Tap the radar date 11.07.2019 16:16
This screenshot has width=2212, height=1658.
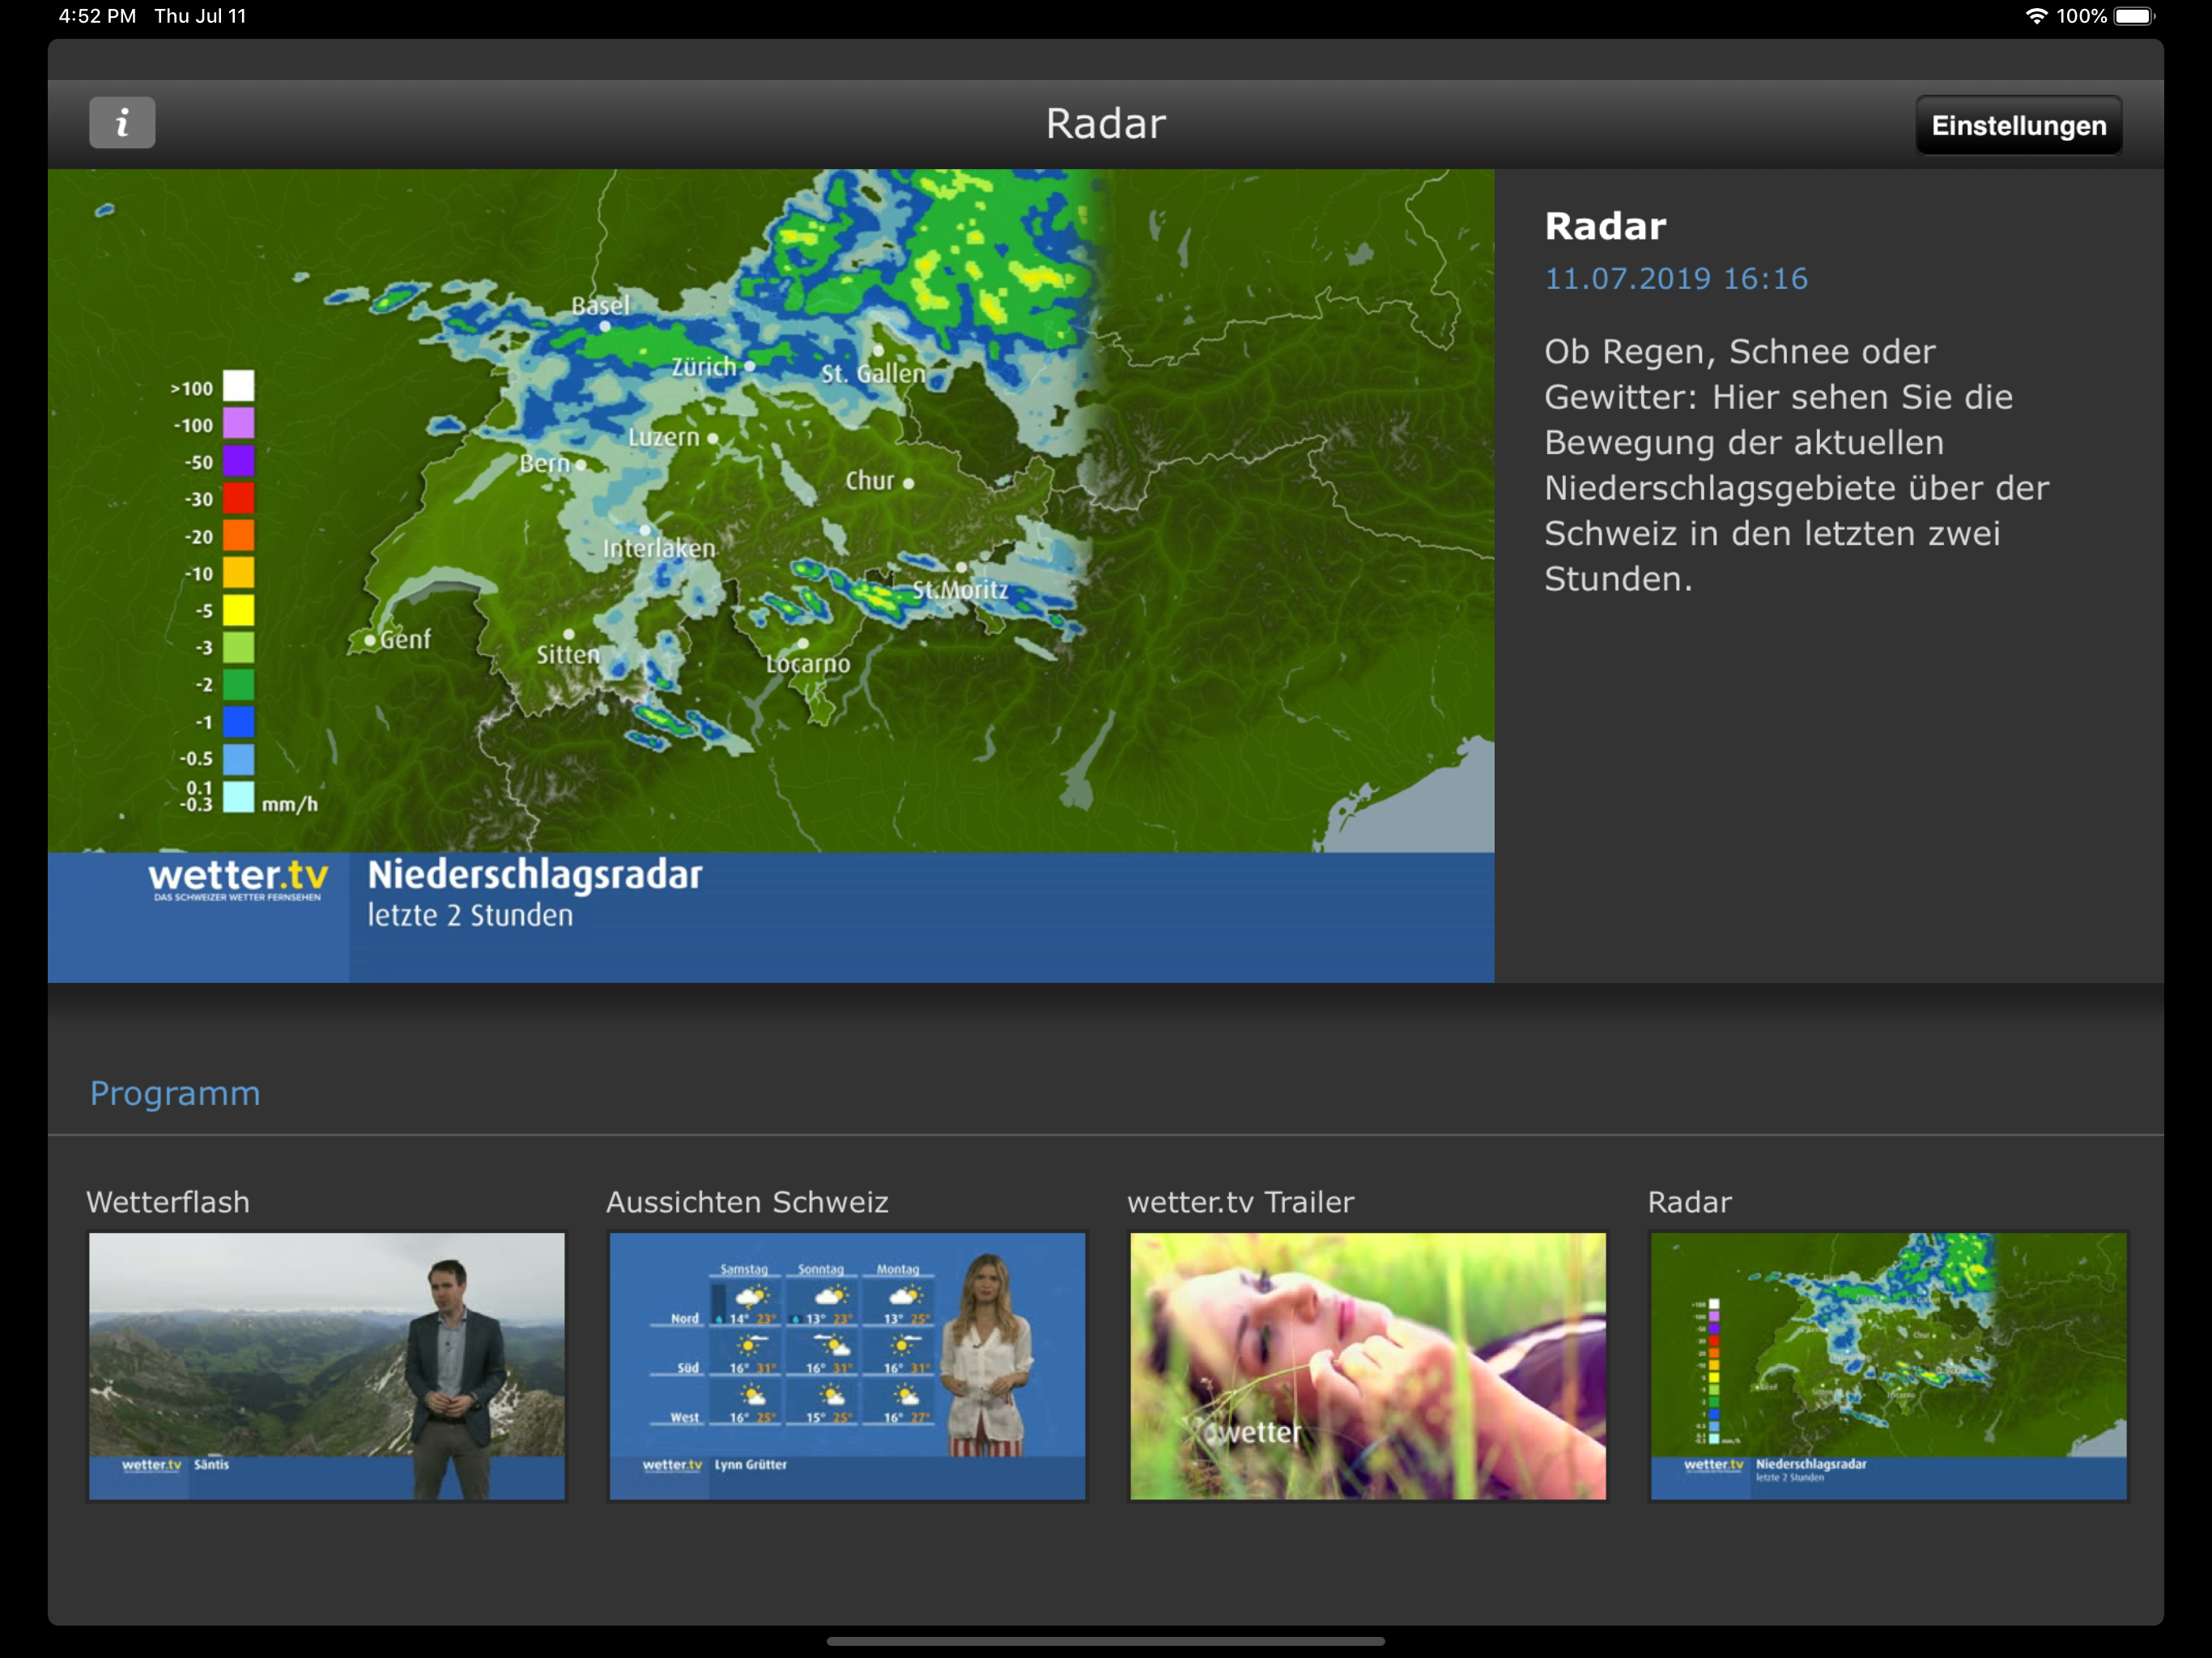[1676, 278]
